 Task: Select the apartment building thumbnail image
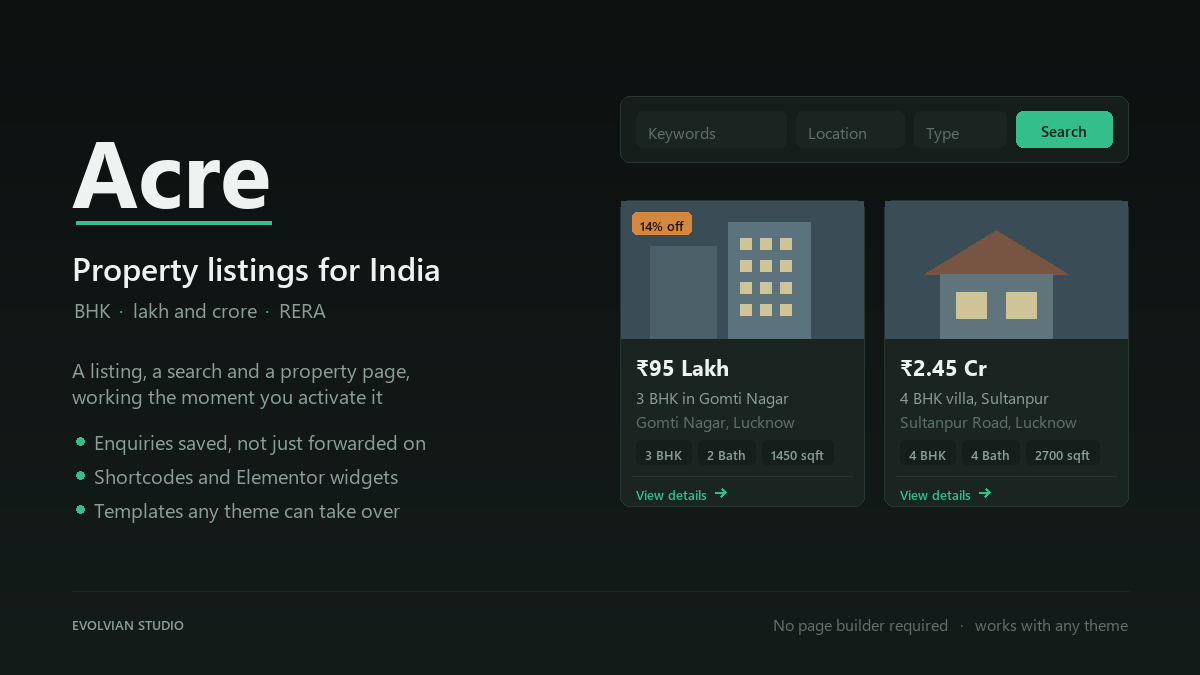click(742, 270)
